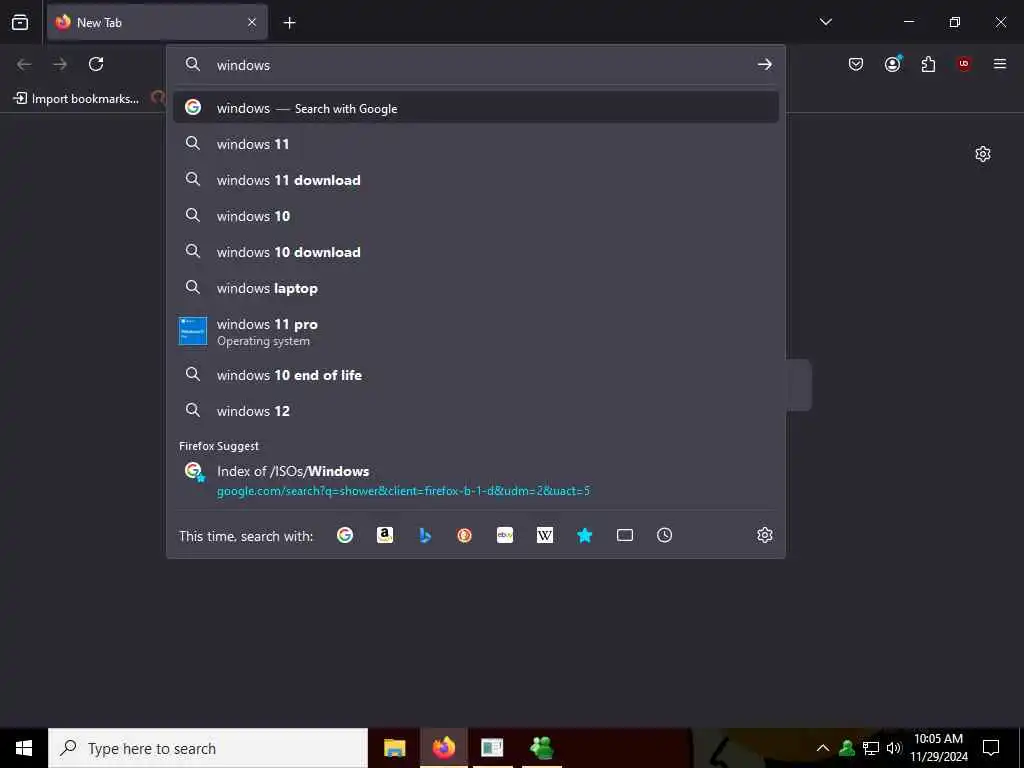Go forward one page
1024x768 pixels.
[x=60, y=64]
